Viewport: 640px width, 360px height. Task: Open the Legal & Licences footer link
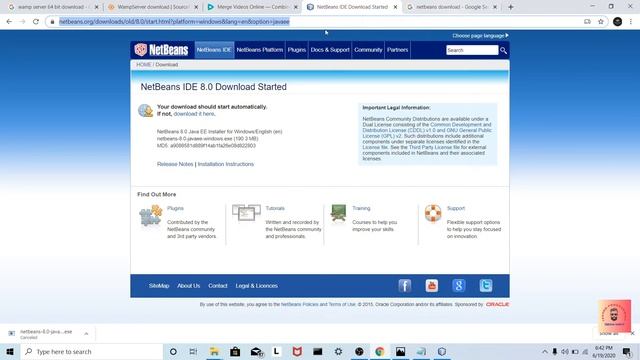coord(257,286)
